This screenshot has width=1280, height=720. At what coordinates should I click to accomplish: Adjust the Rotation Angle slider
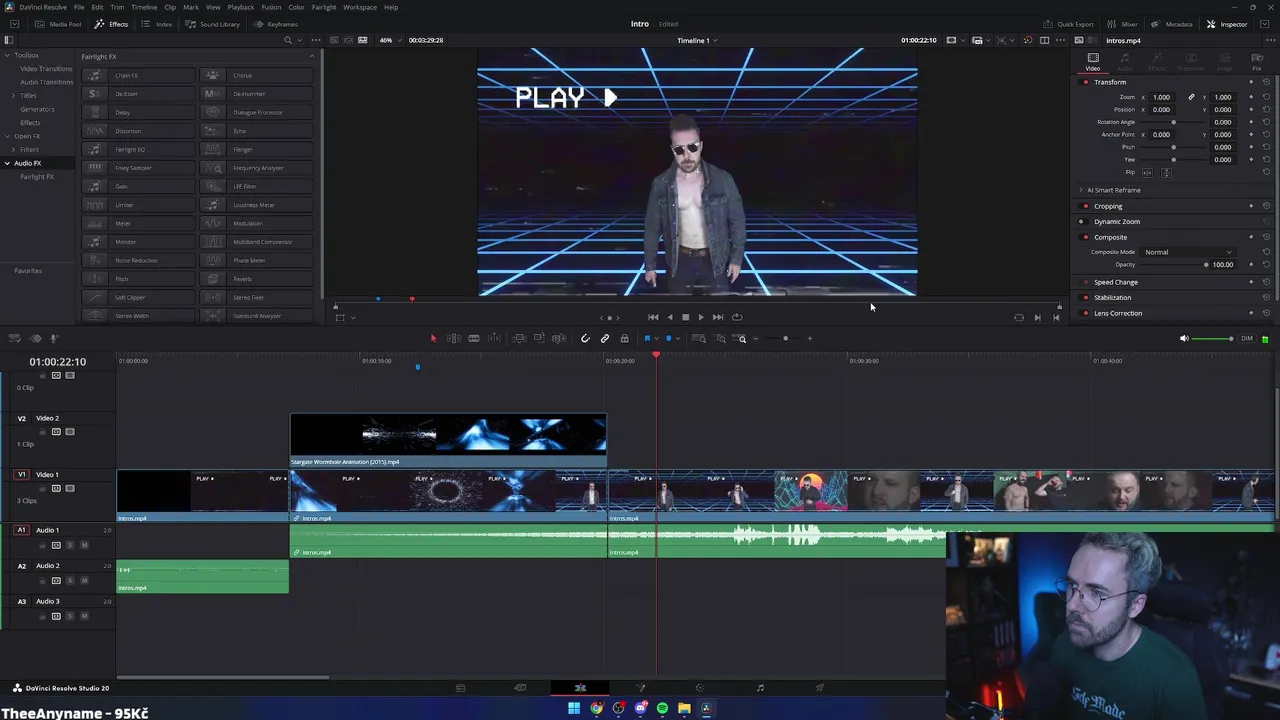click(x=1173, y=122)
